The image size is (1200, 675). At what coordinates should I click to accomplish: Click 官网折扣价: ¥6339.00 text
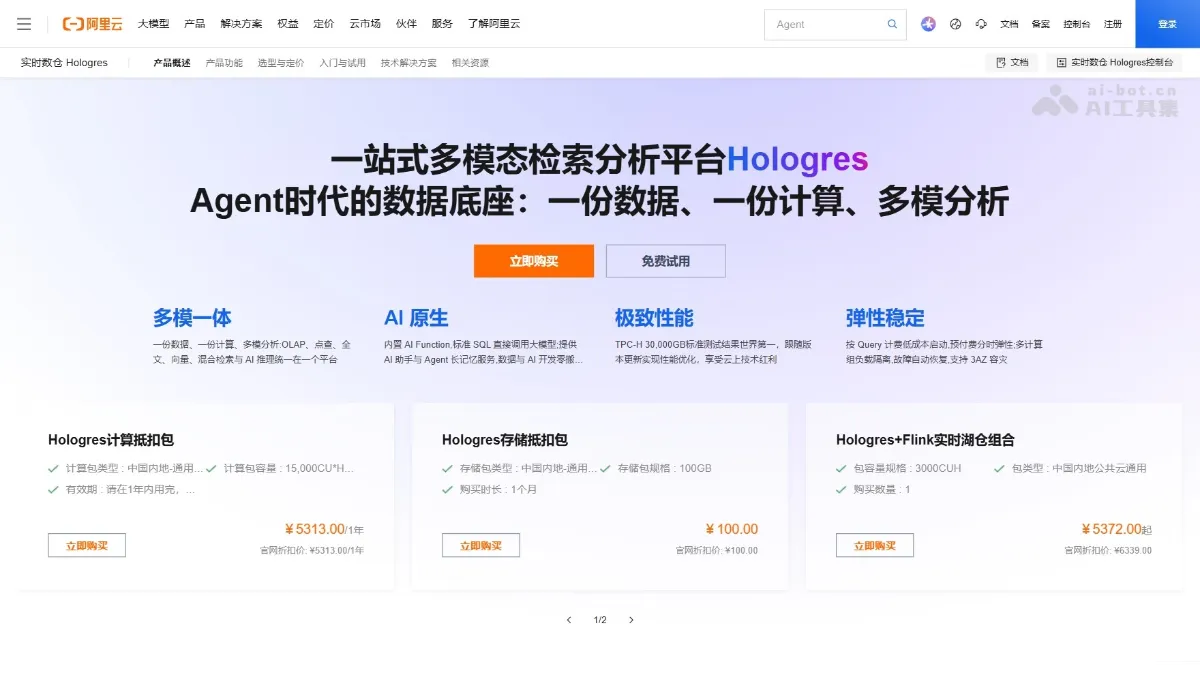1108,550
